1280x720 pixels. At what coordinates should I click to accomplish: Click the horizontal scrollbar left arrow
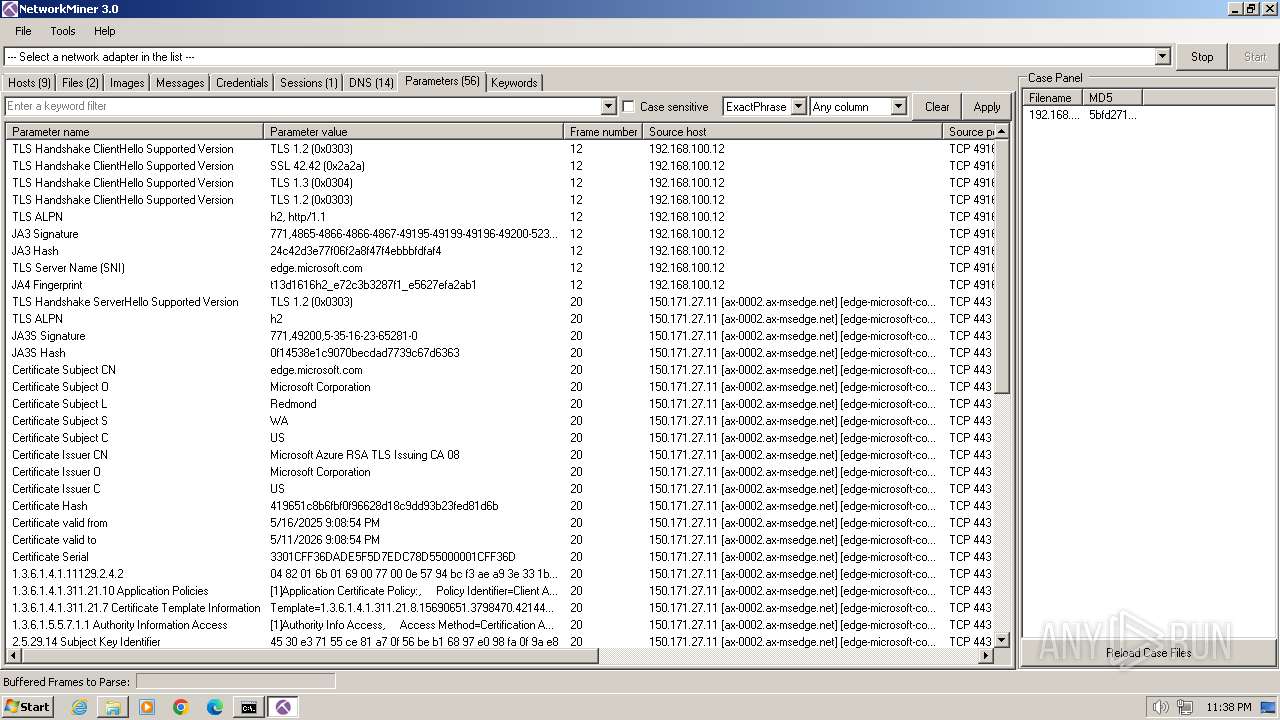13,656
